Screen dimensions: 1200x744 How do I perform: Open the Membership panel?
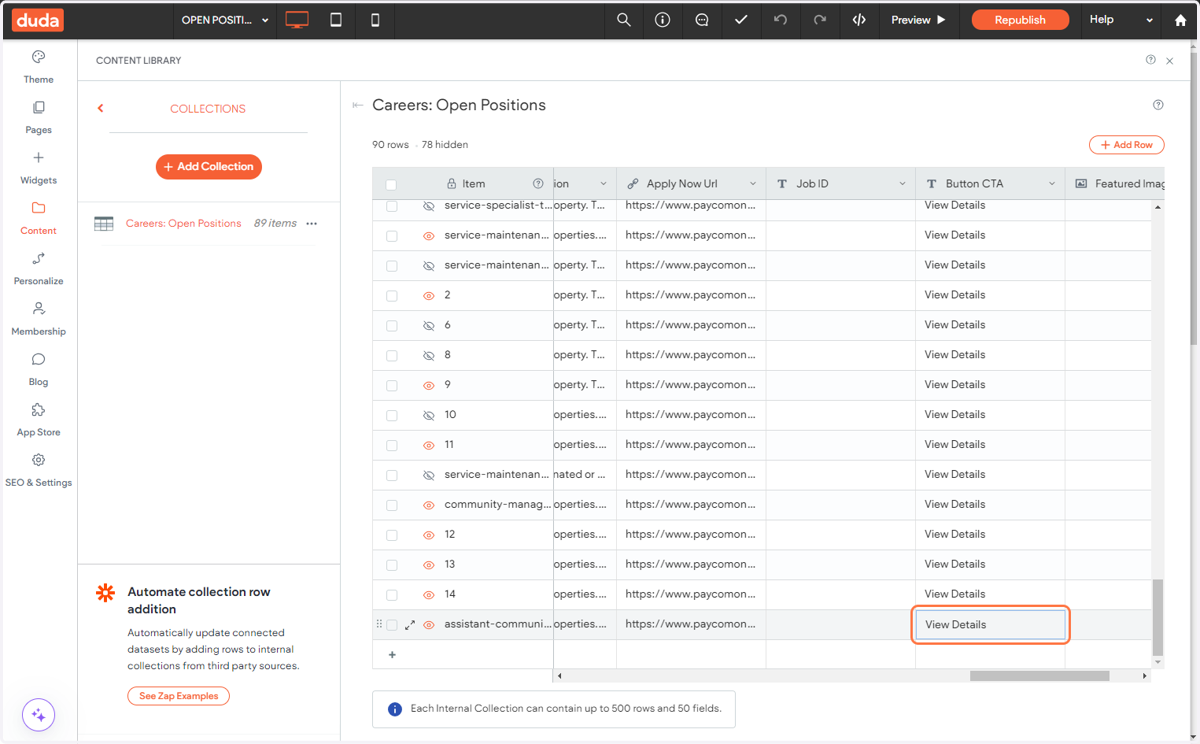[x=38, y=319]
